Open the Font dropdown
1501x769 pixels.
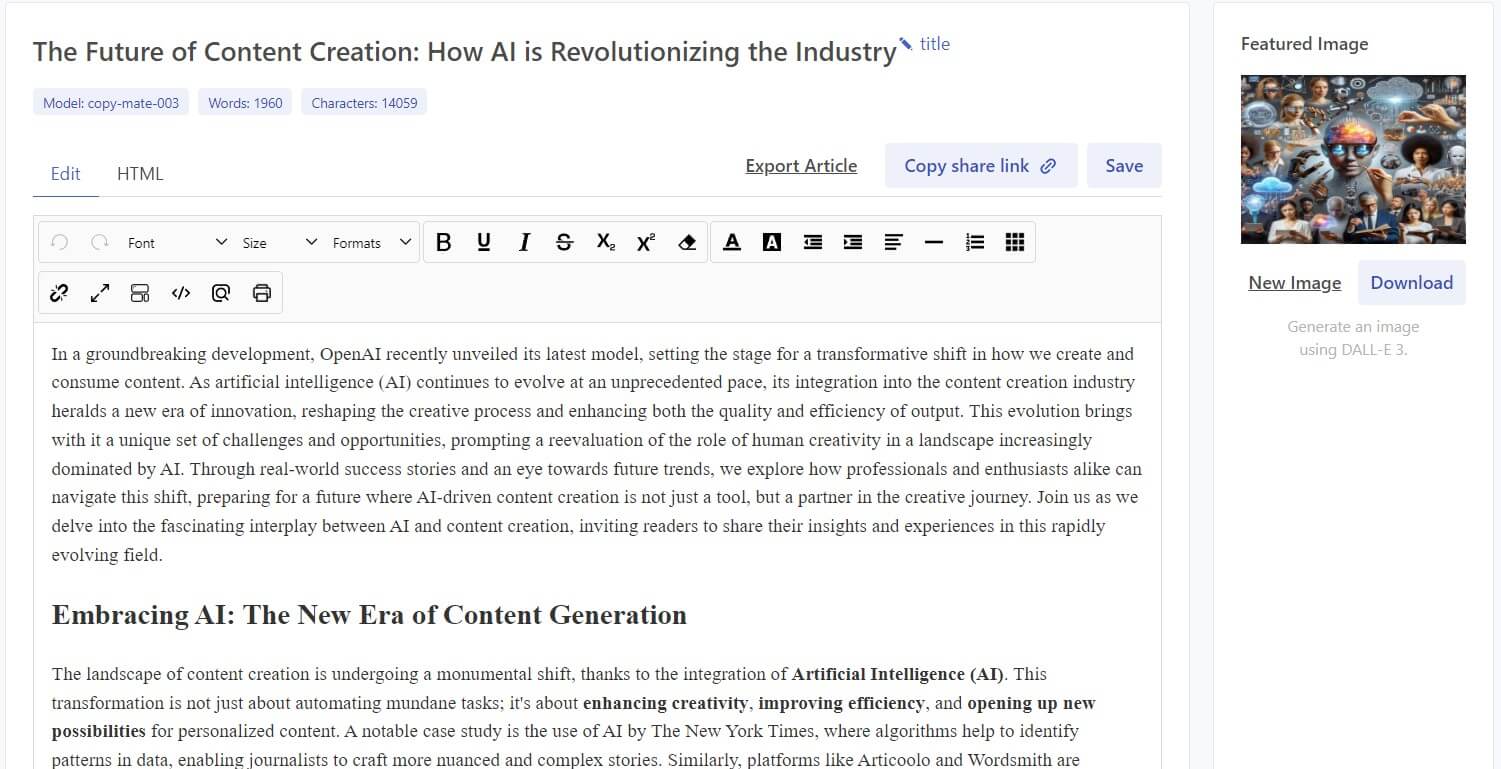coord(177,242)
